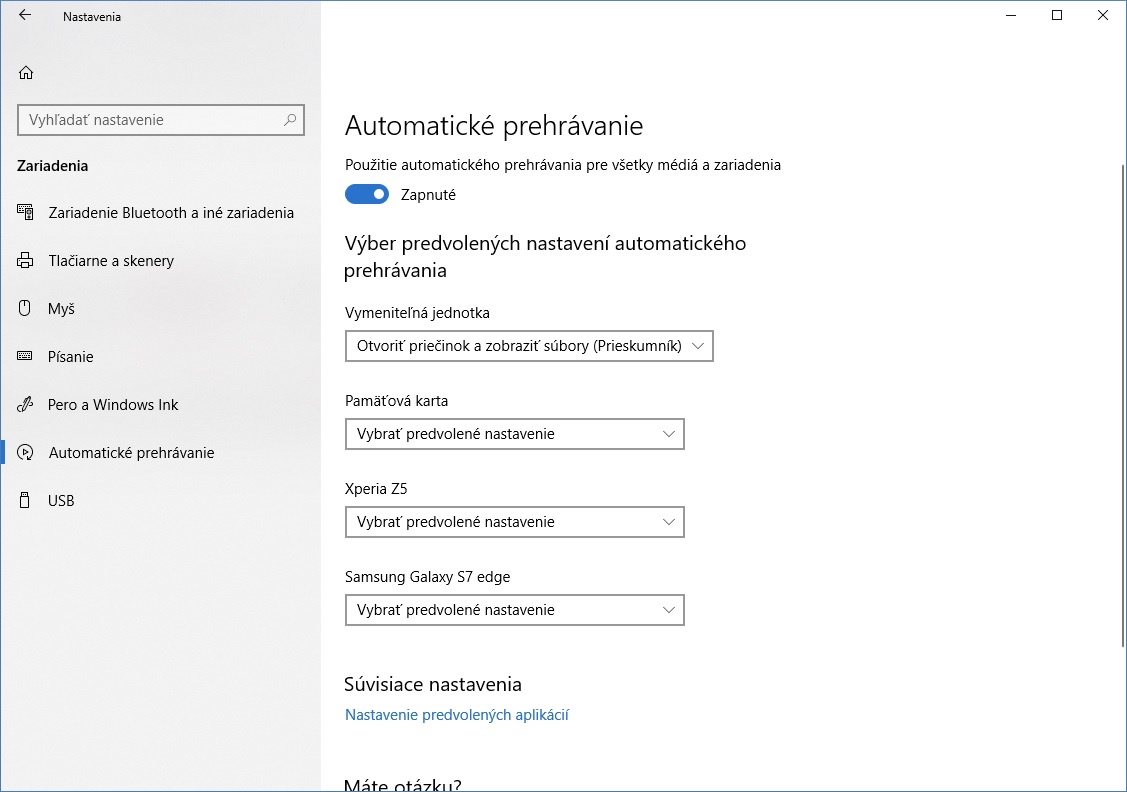Turn off the Zapnuté autoplay toggle
1127x792 pixels.
(367, 194)
